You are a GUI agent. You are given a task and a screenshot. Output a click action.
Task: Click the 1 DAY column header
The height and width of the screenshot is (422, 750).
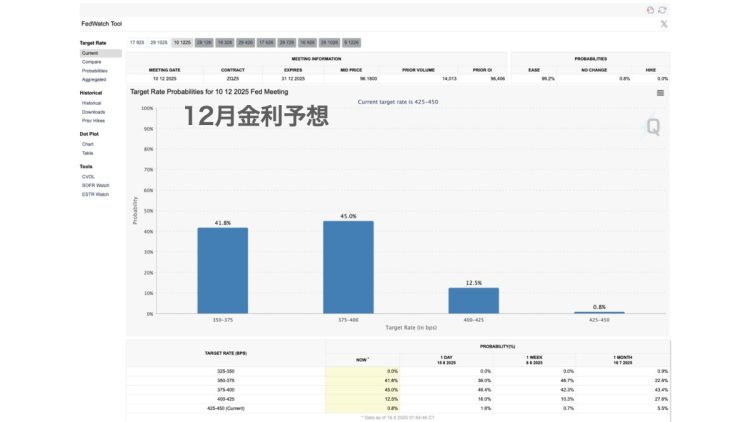(x=446, y=360)
